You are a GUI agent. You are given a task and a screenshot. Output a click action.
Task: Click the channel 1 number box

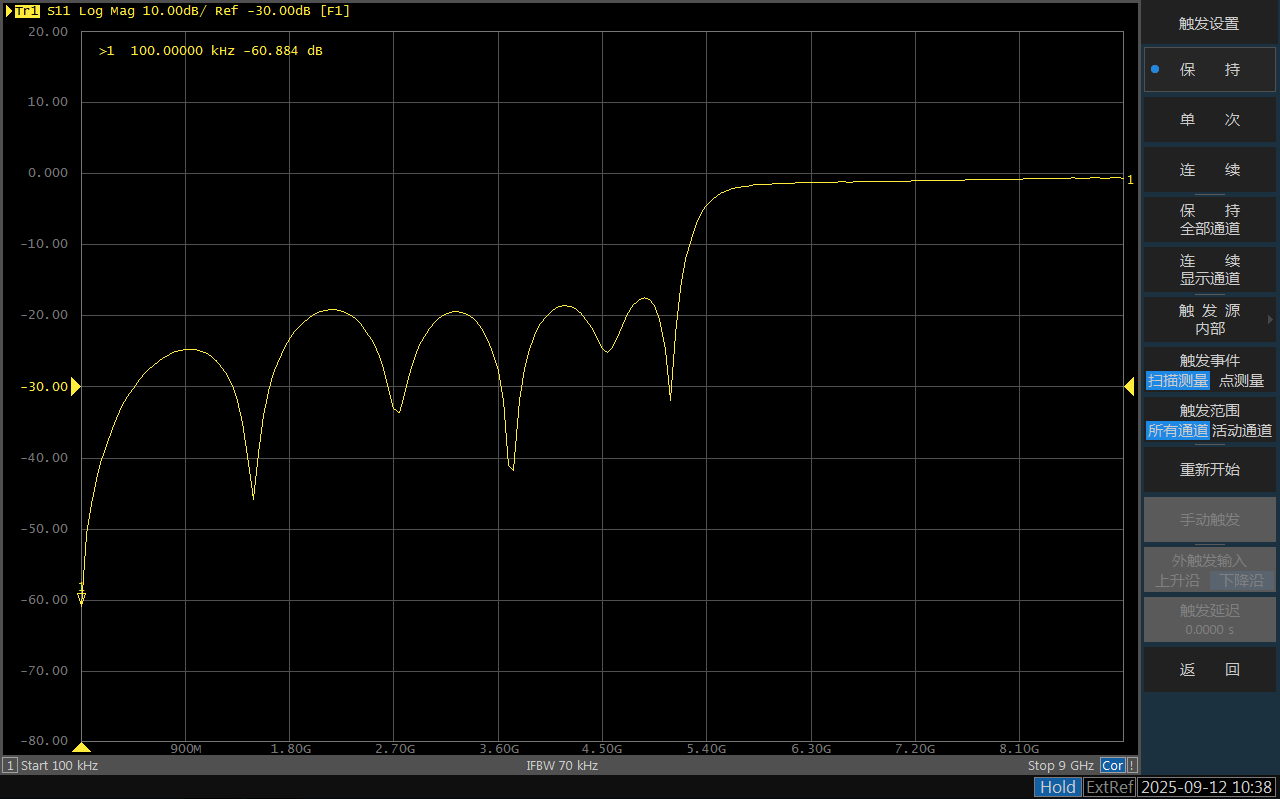[10, 766]
